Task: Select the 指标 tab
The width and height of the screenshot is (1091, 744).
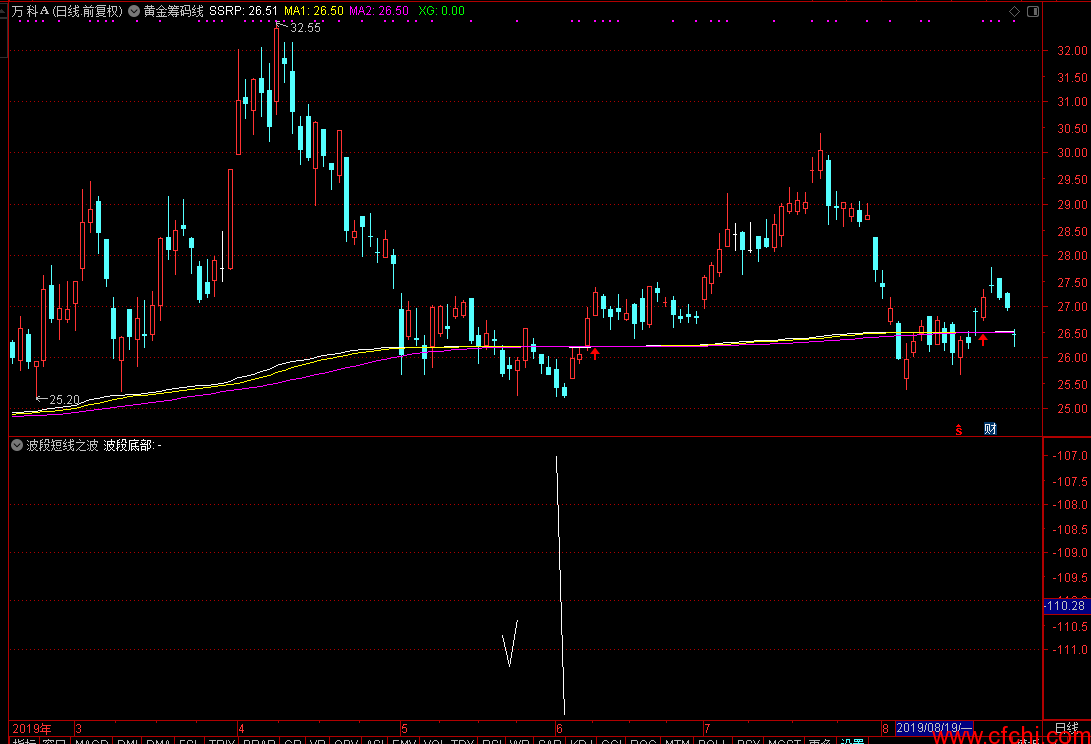Action: tap(24, 741)
